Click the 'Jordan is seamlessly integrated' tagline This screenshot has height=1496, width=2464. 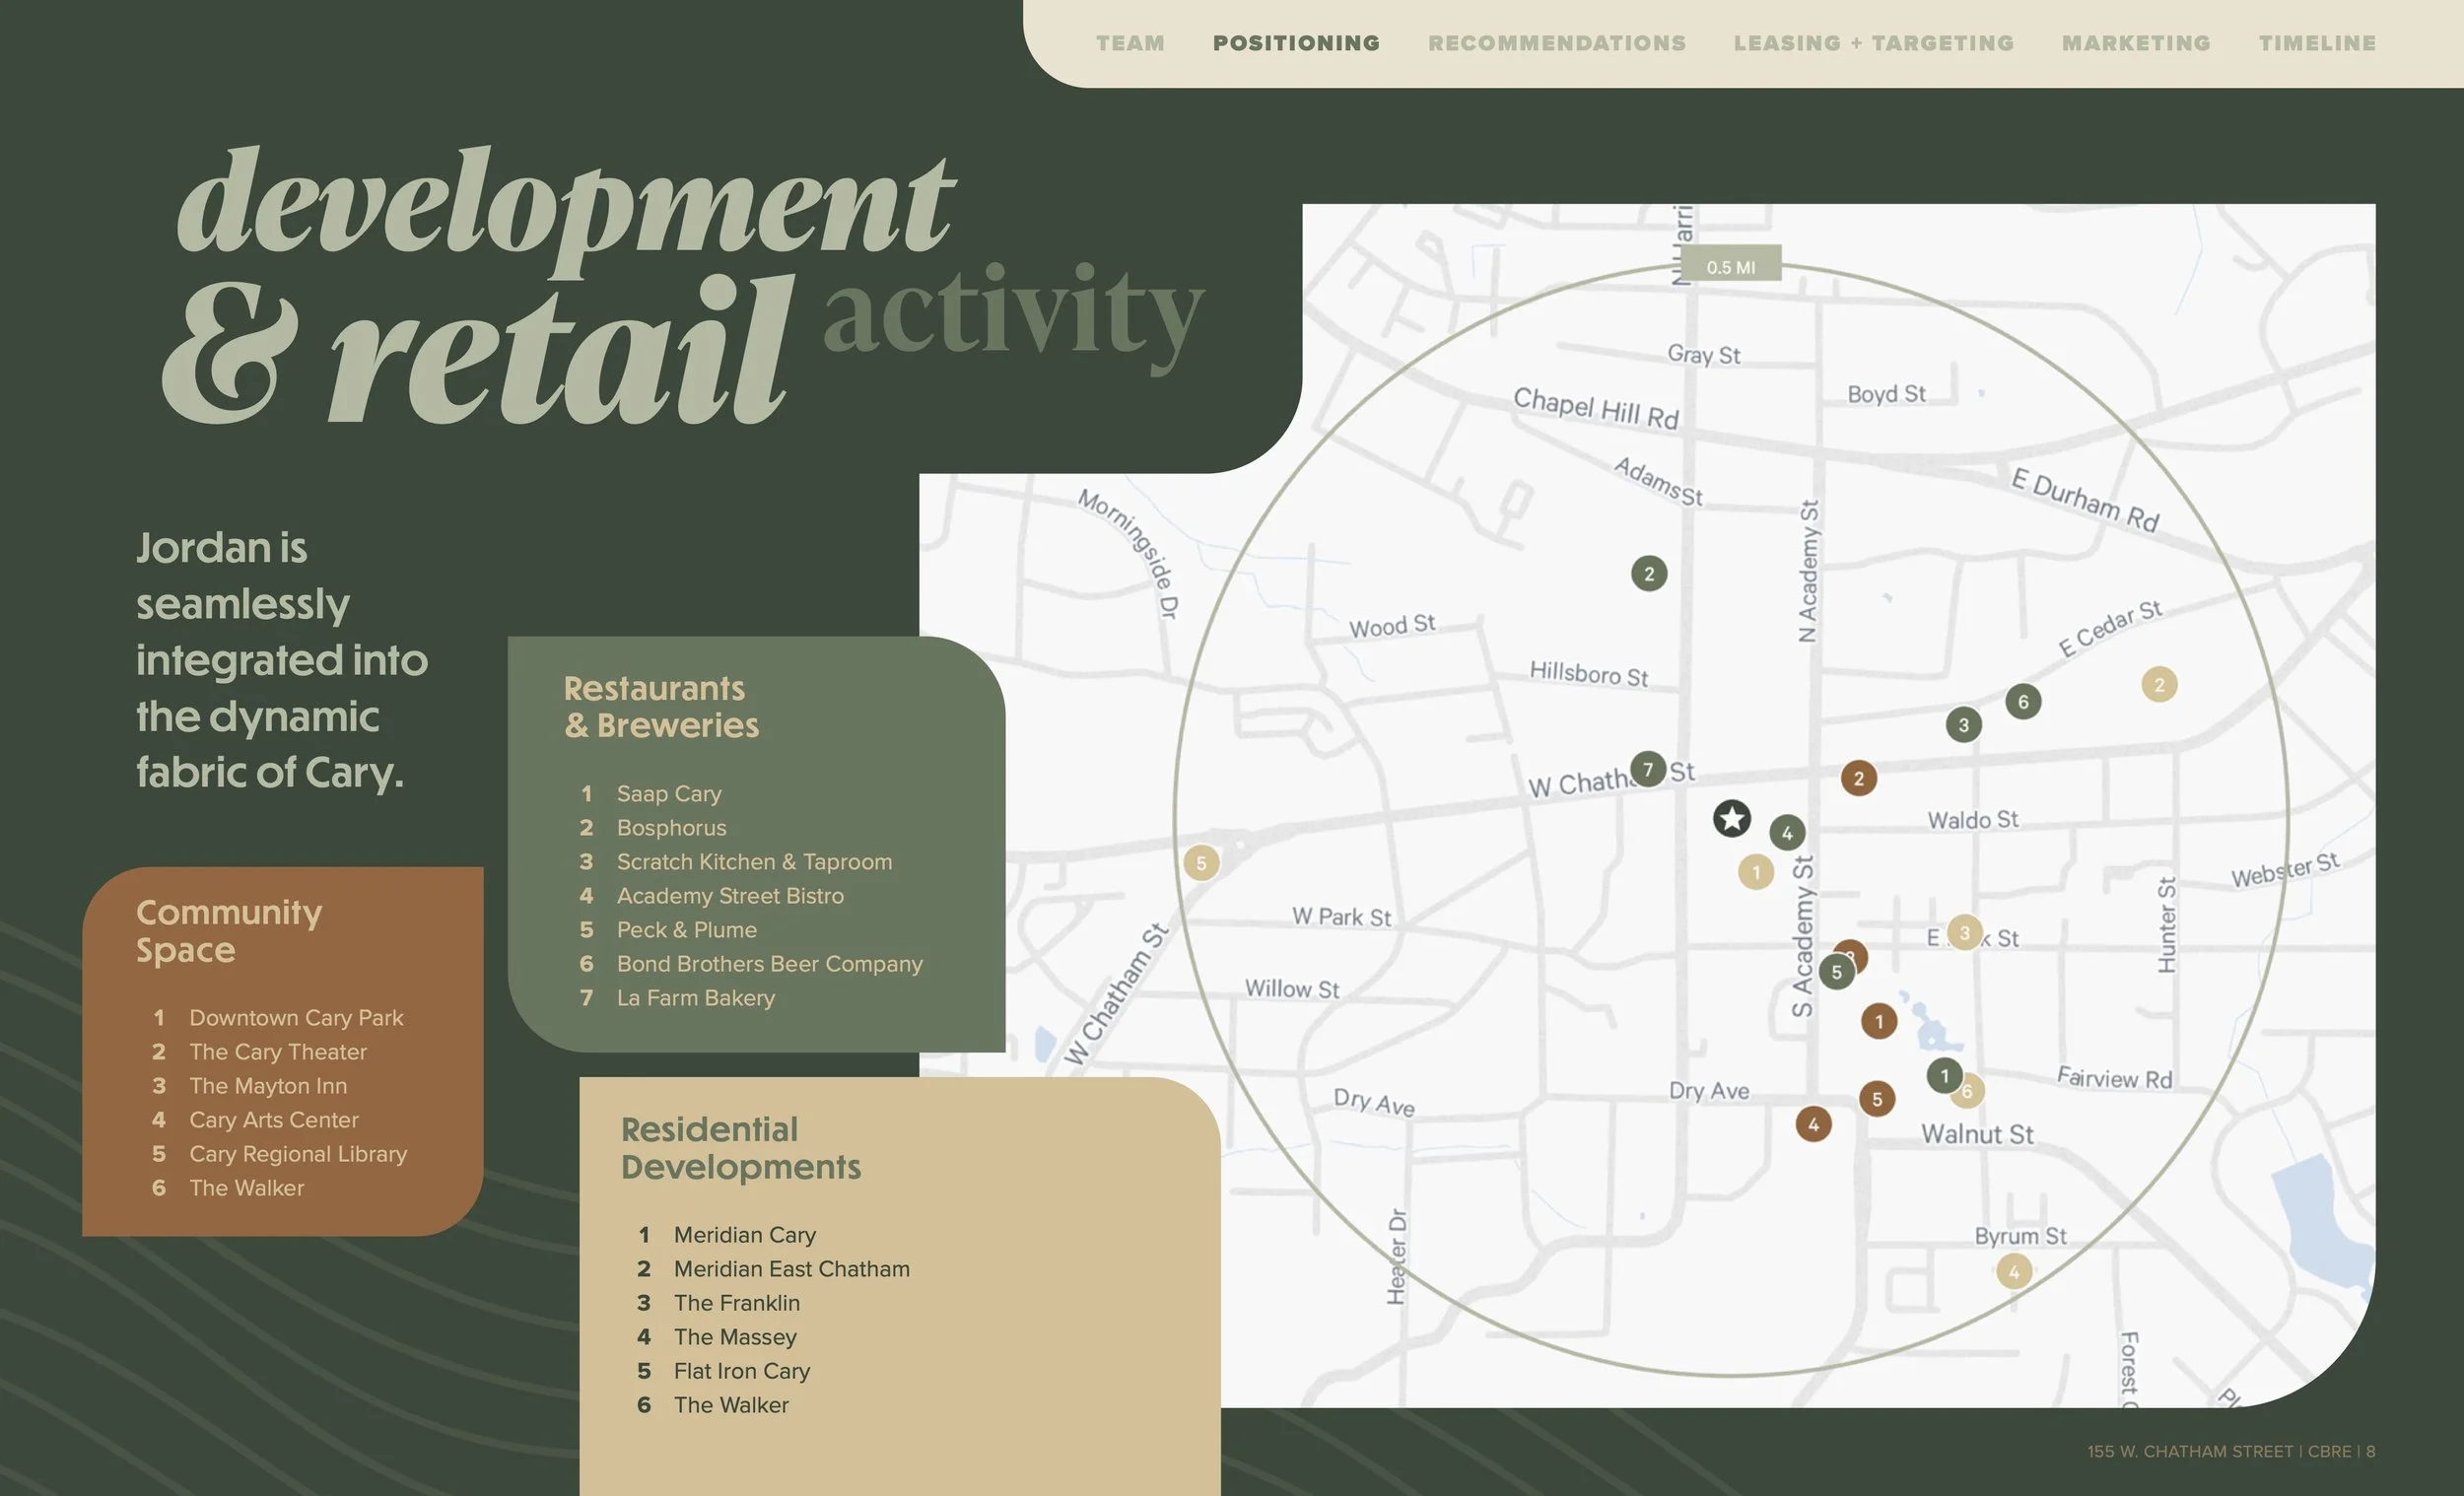pos(282,660)
